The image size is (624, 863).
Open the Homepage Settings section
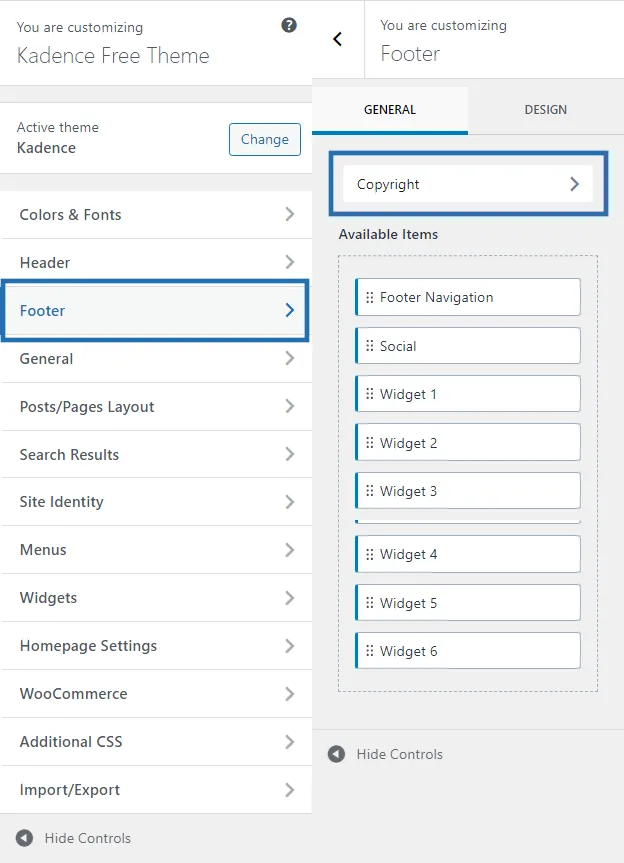[x=155, y=646]
